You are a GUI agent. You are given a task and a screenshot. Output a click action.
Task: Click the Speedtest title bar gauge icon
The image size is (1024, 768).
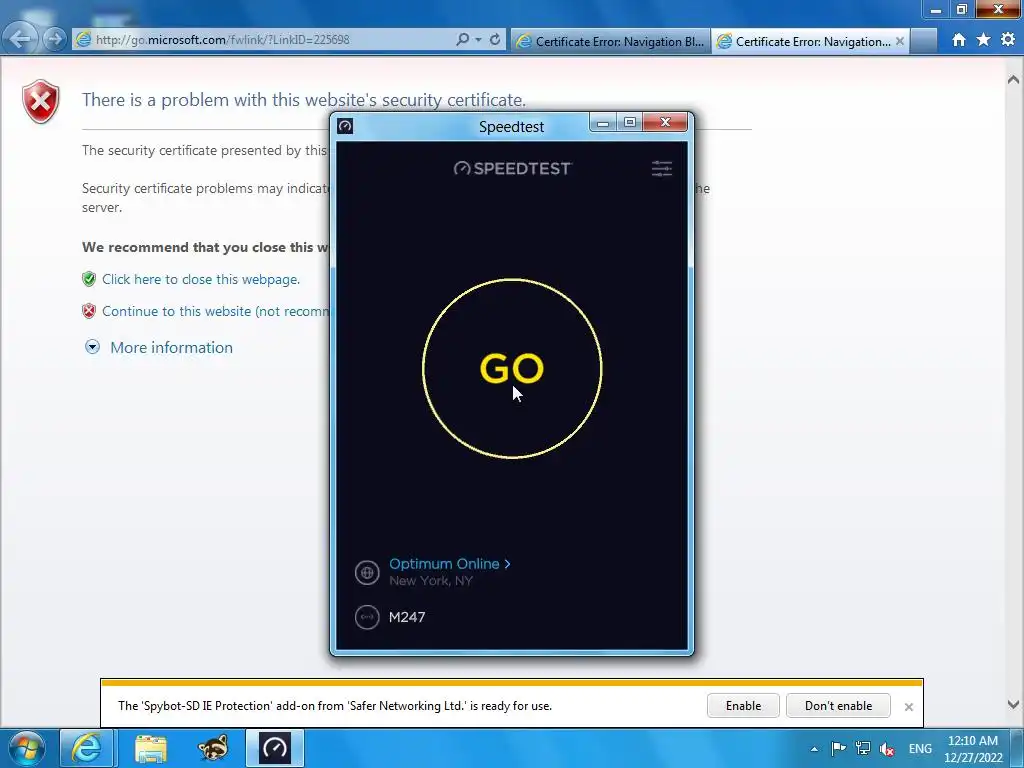(x=345, y=126)
